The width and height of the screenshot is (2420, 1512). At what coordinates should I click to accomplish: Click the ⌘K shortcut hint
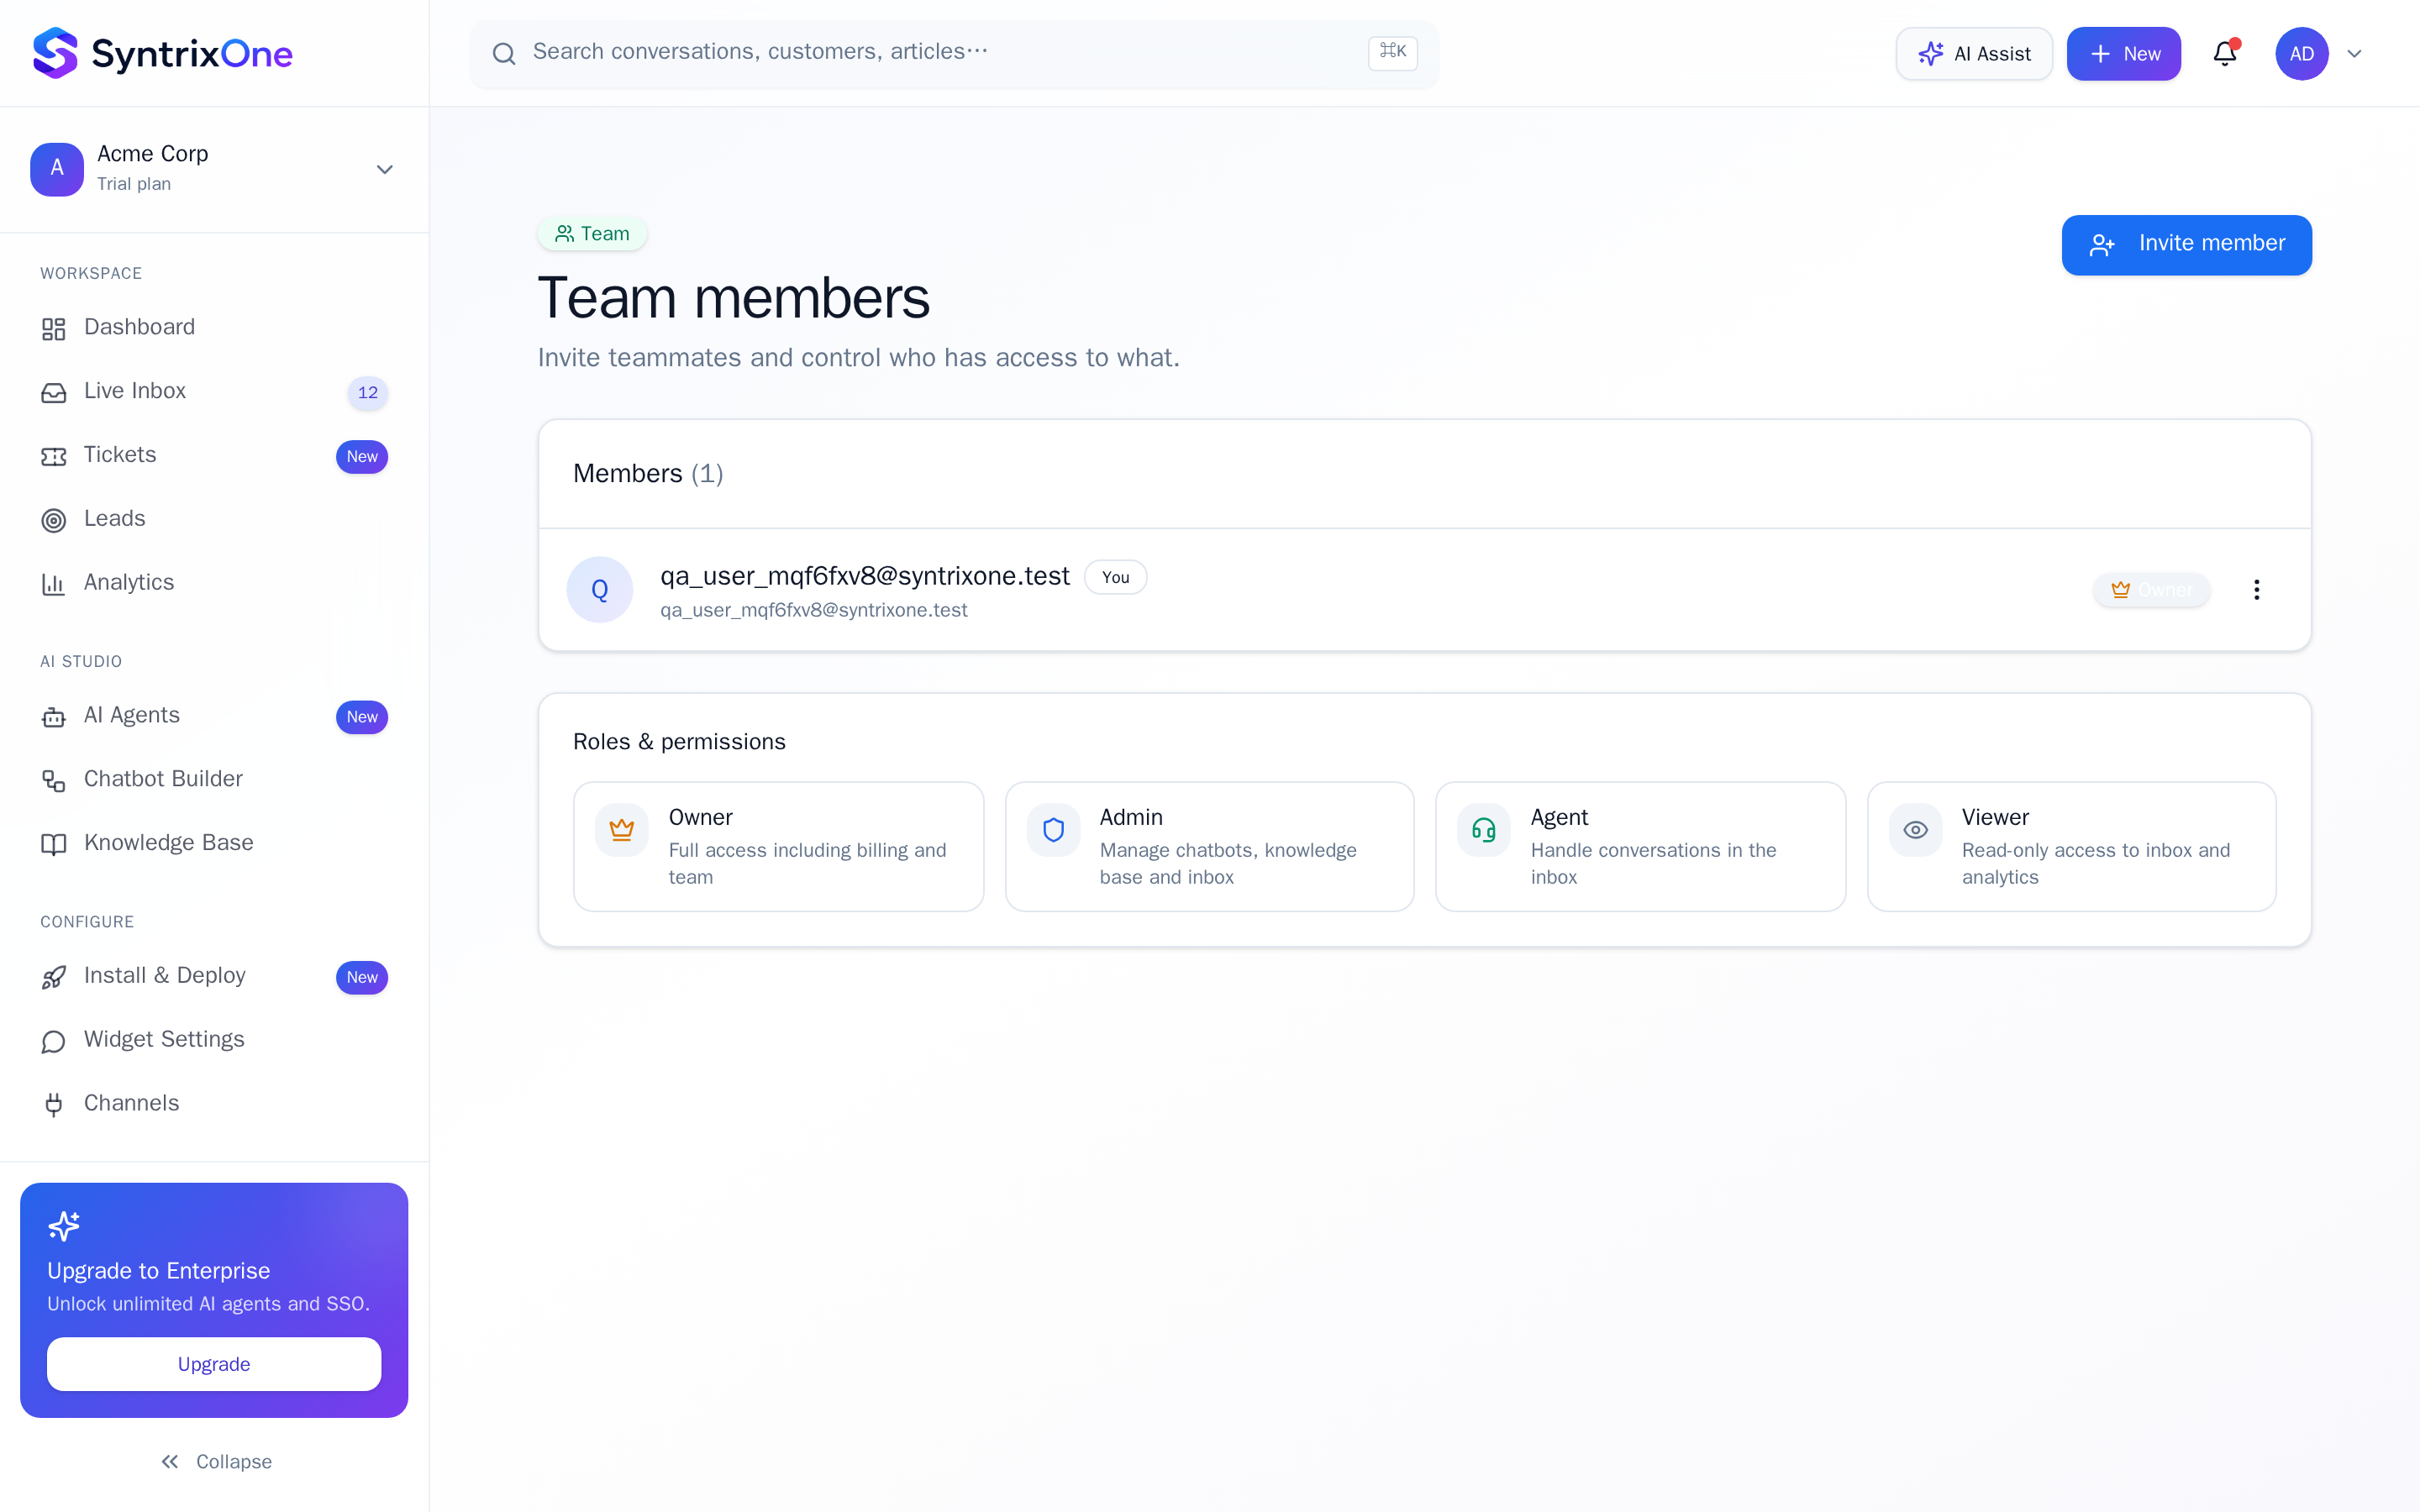[1393, 52]
